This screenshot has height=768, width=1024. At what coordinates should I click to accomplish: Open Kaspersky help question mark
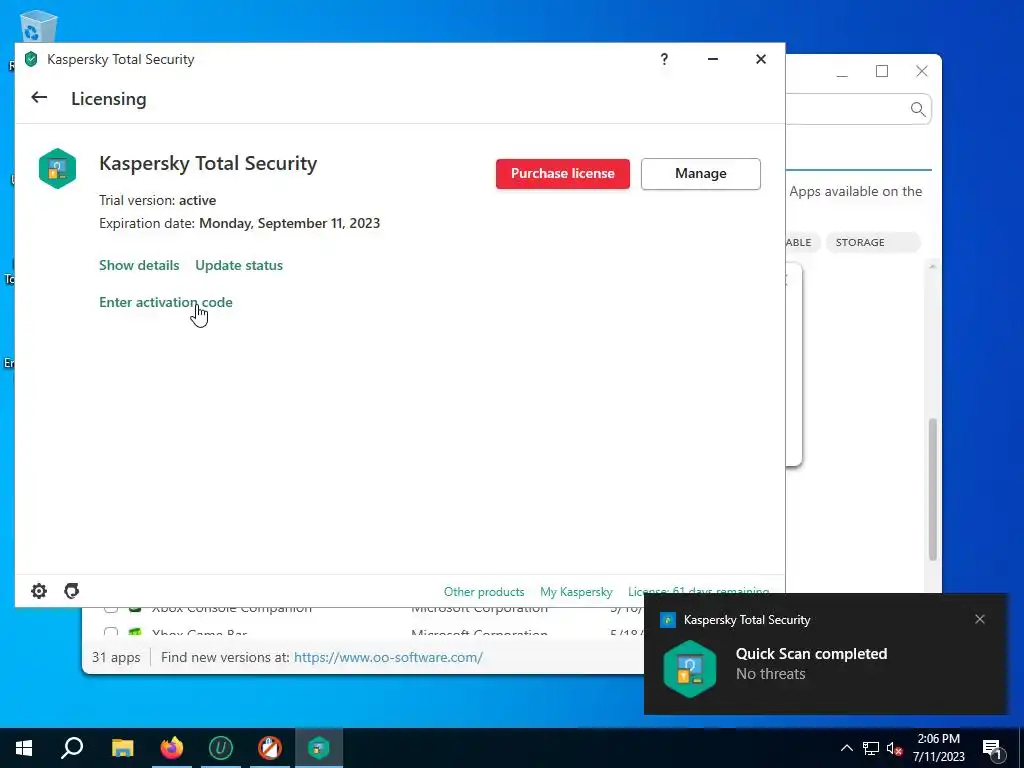[664, 59]
